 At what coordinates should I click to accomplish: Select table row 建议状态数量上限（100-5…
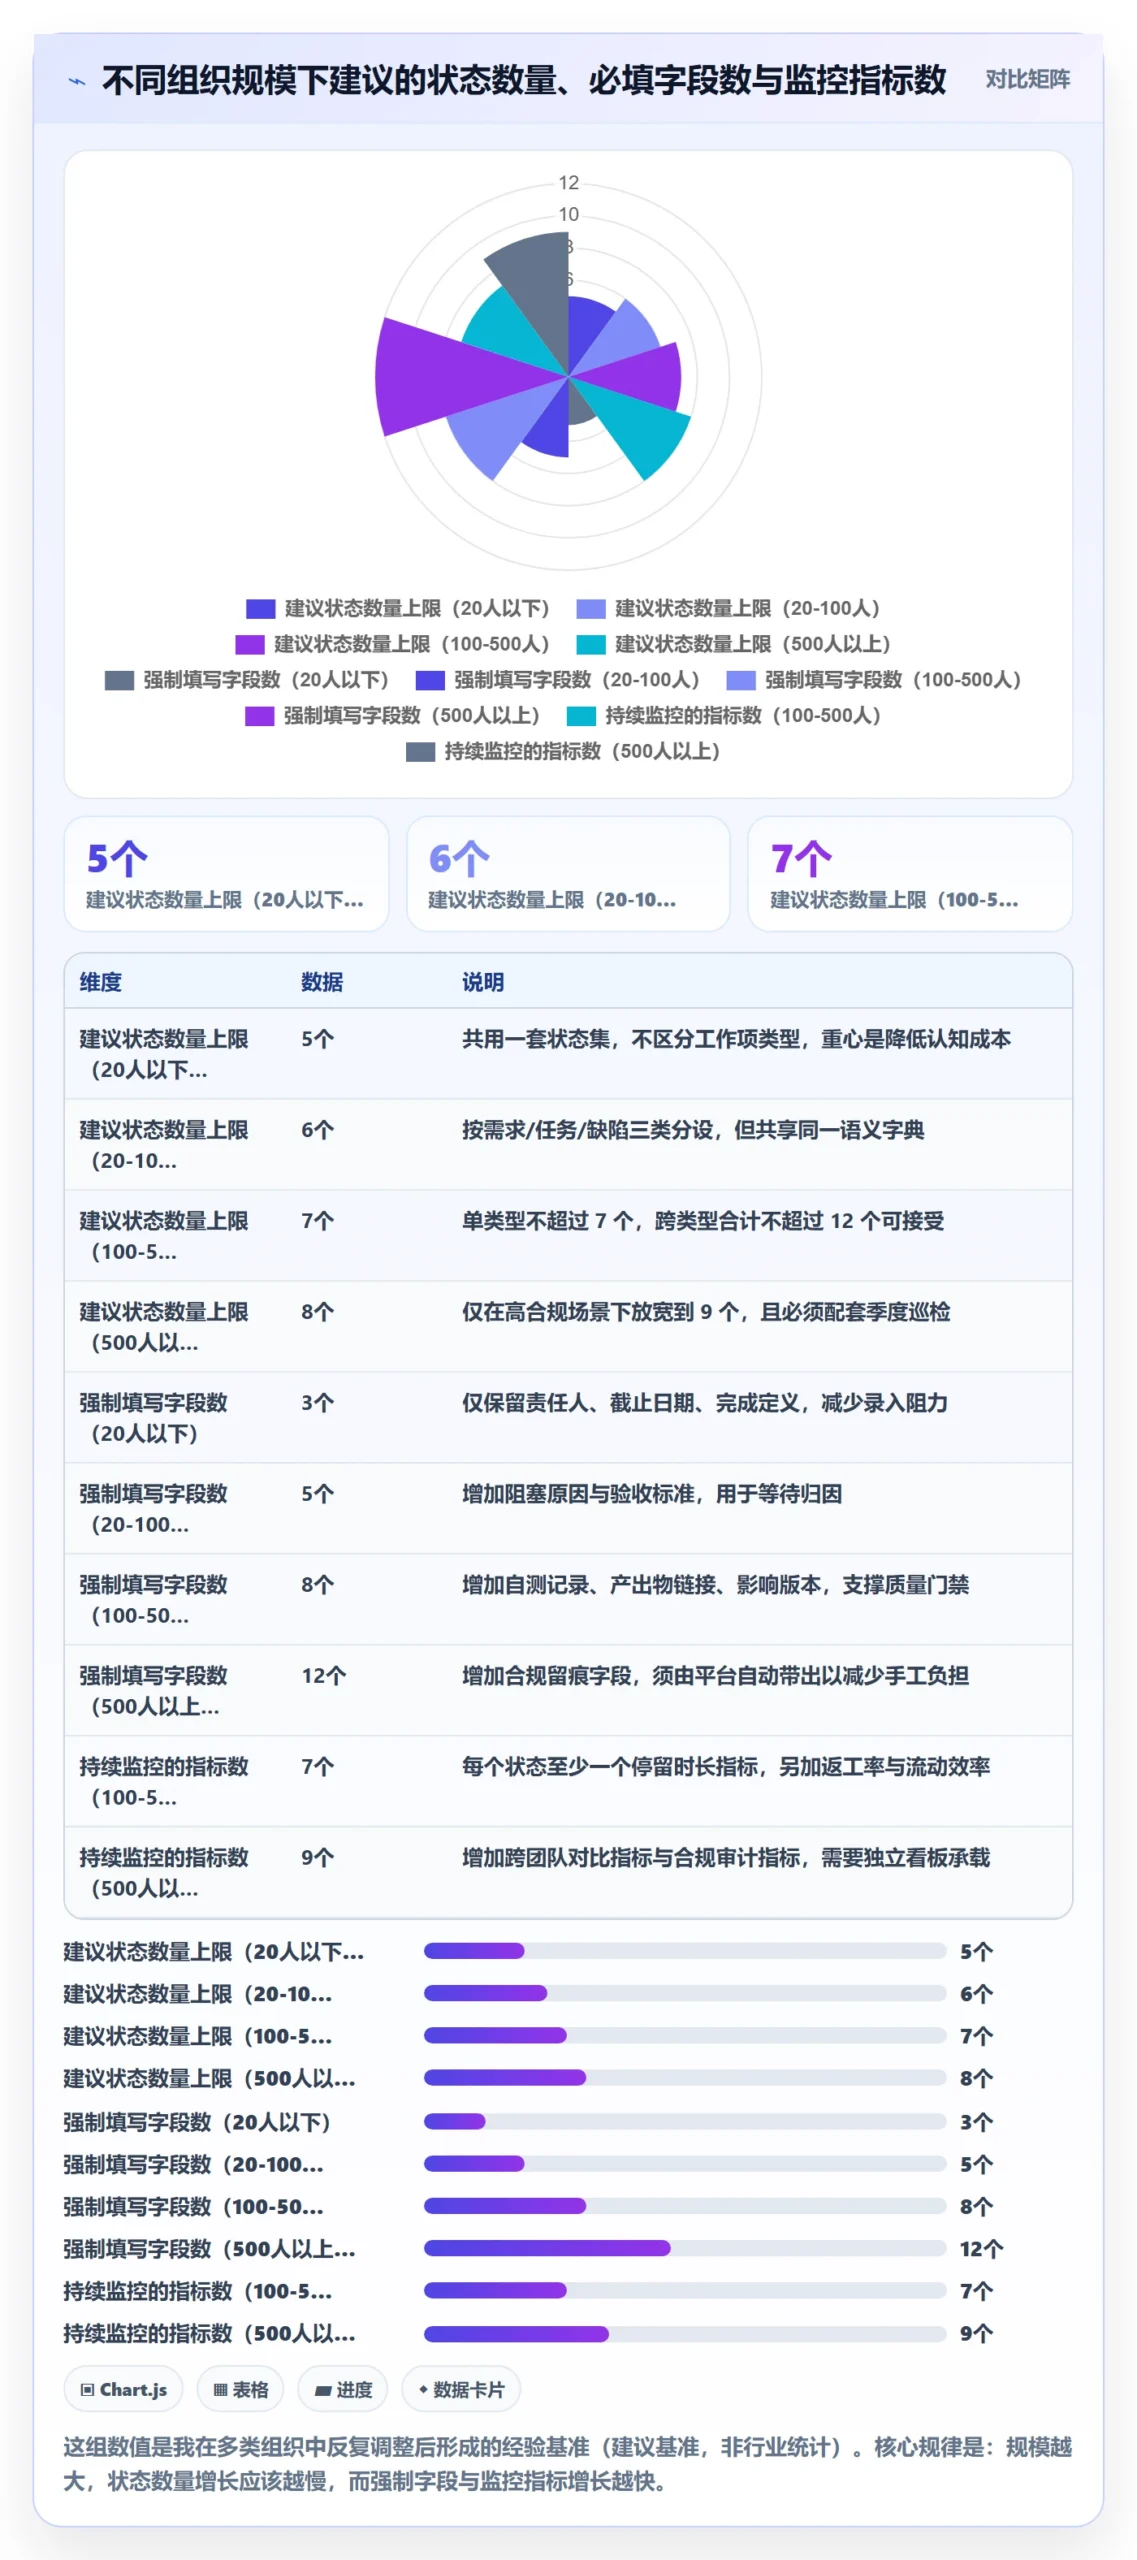pos(568,1236)
